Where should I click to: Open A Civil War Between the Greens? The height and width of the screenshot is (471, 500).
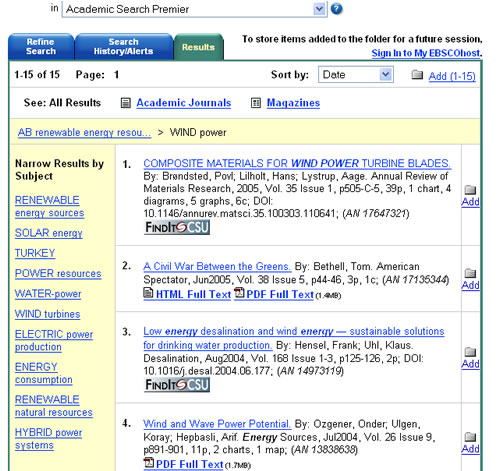pyautogui.click(x=217, y=266)
